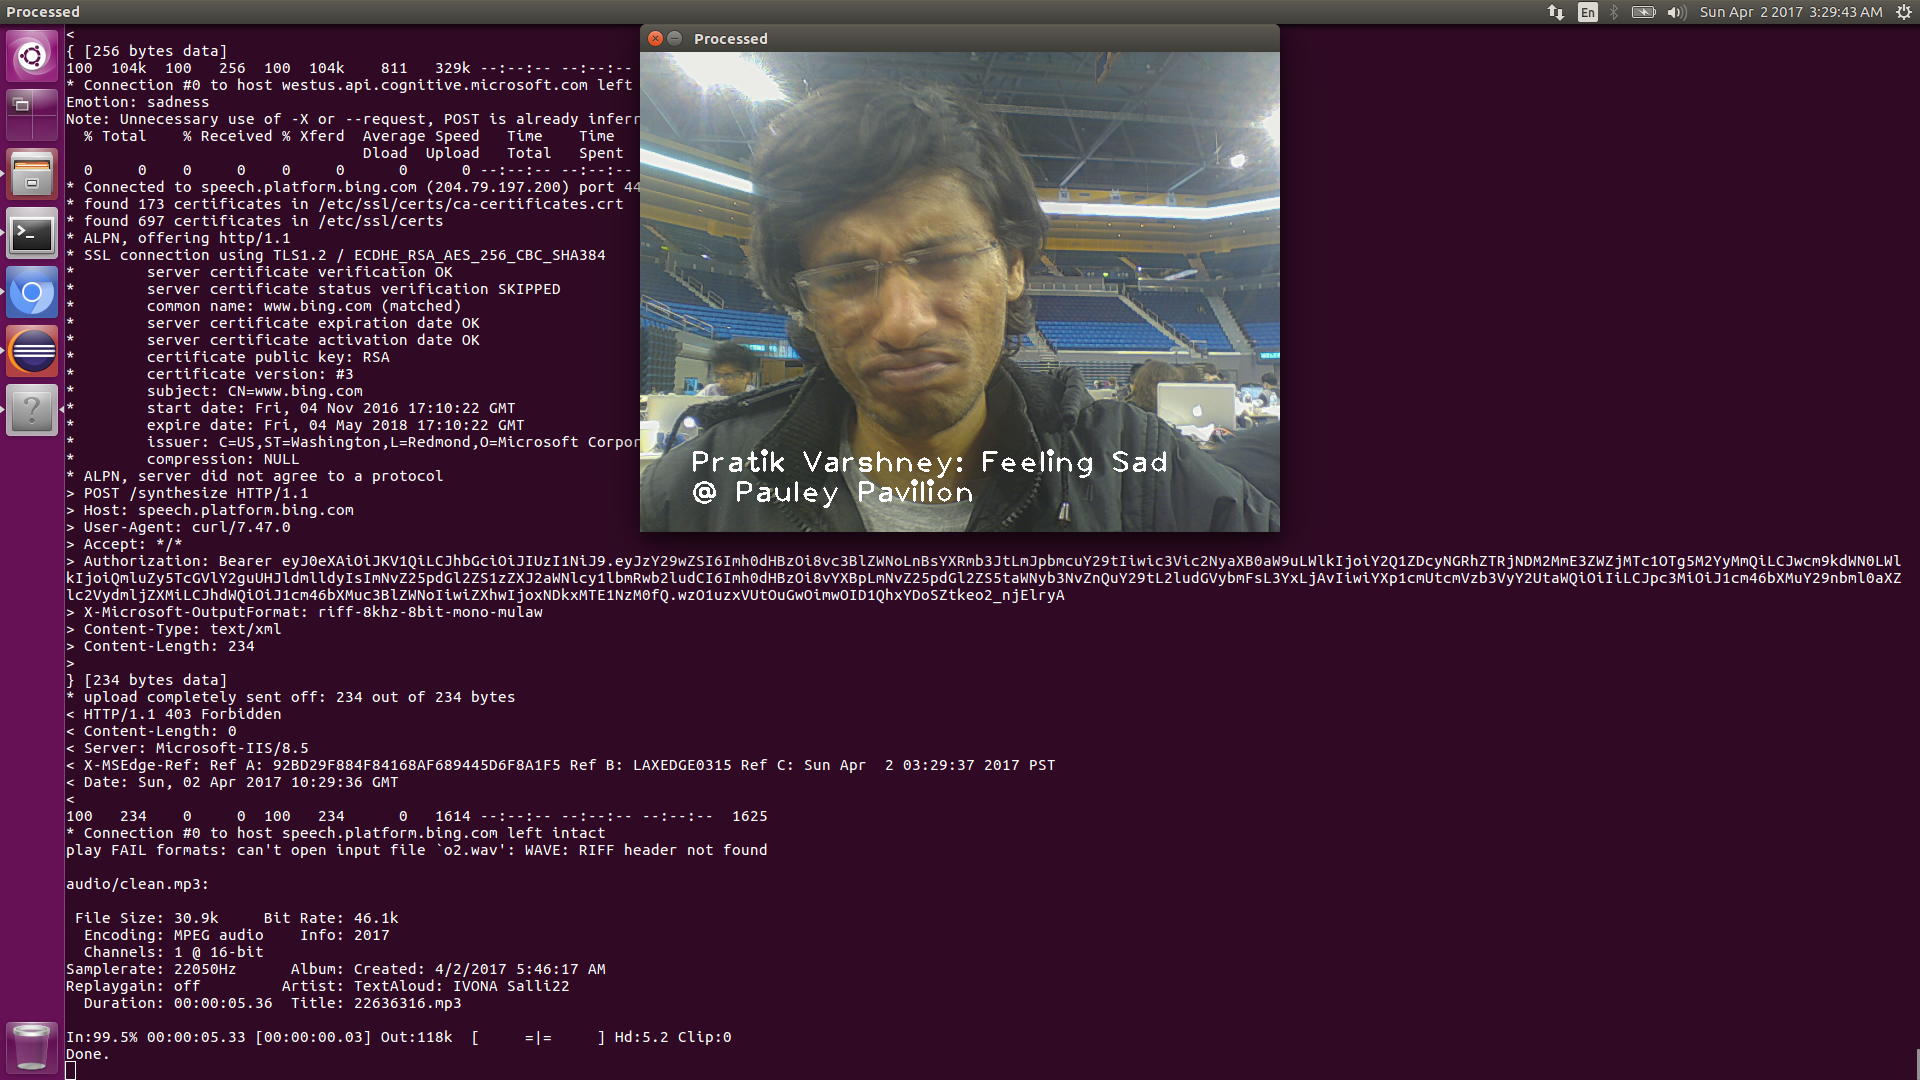The width and height of the screenshot is (1920, 1080).
Task: Open the Files manager from launcher
Action: [32, 174]
